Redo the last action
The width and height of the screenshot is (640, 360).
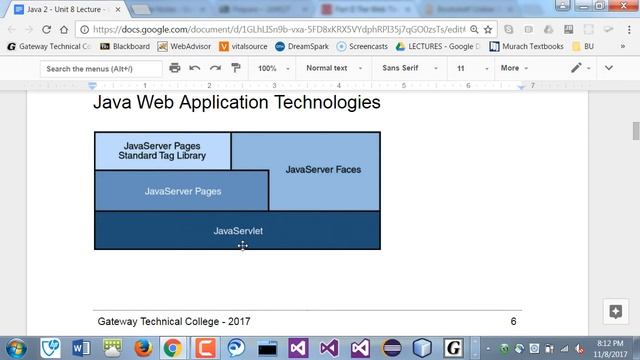click(215, 68)
